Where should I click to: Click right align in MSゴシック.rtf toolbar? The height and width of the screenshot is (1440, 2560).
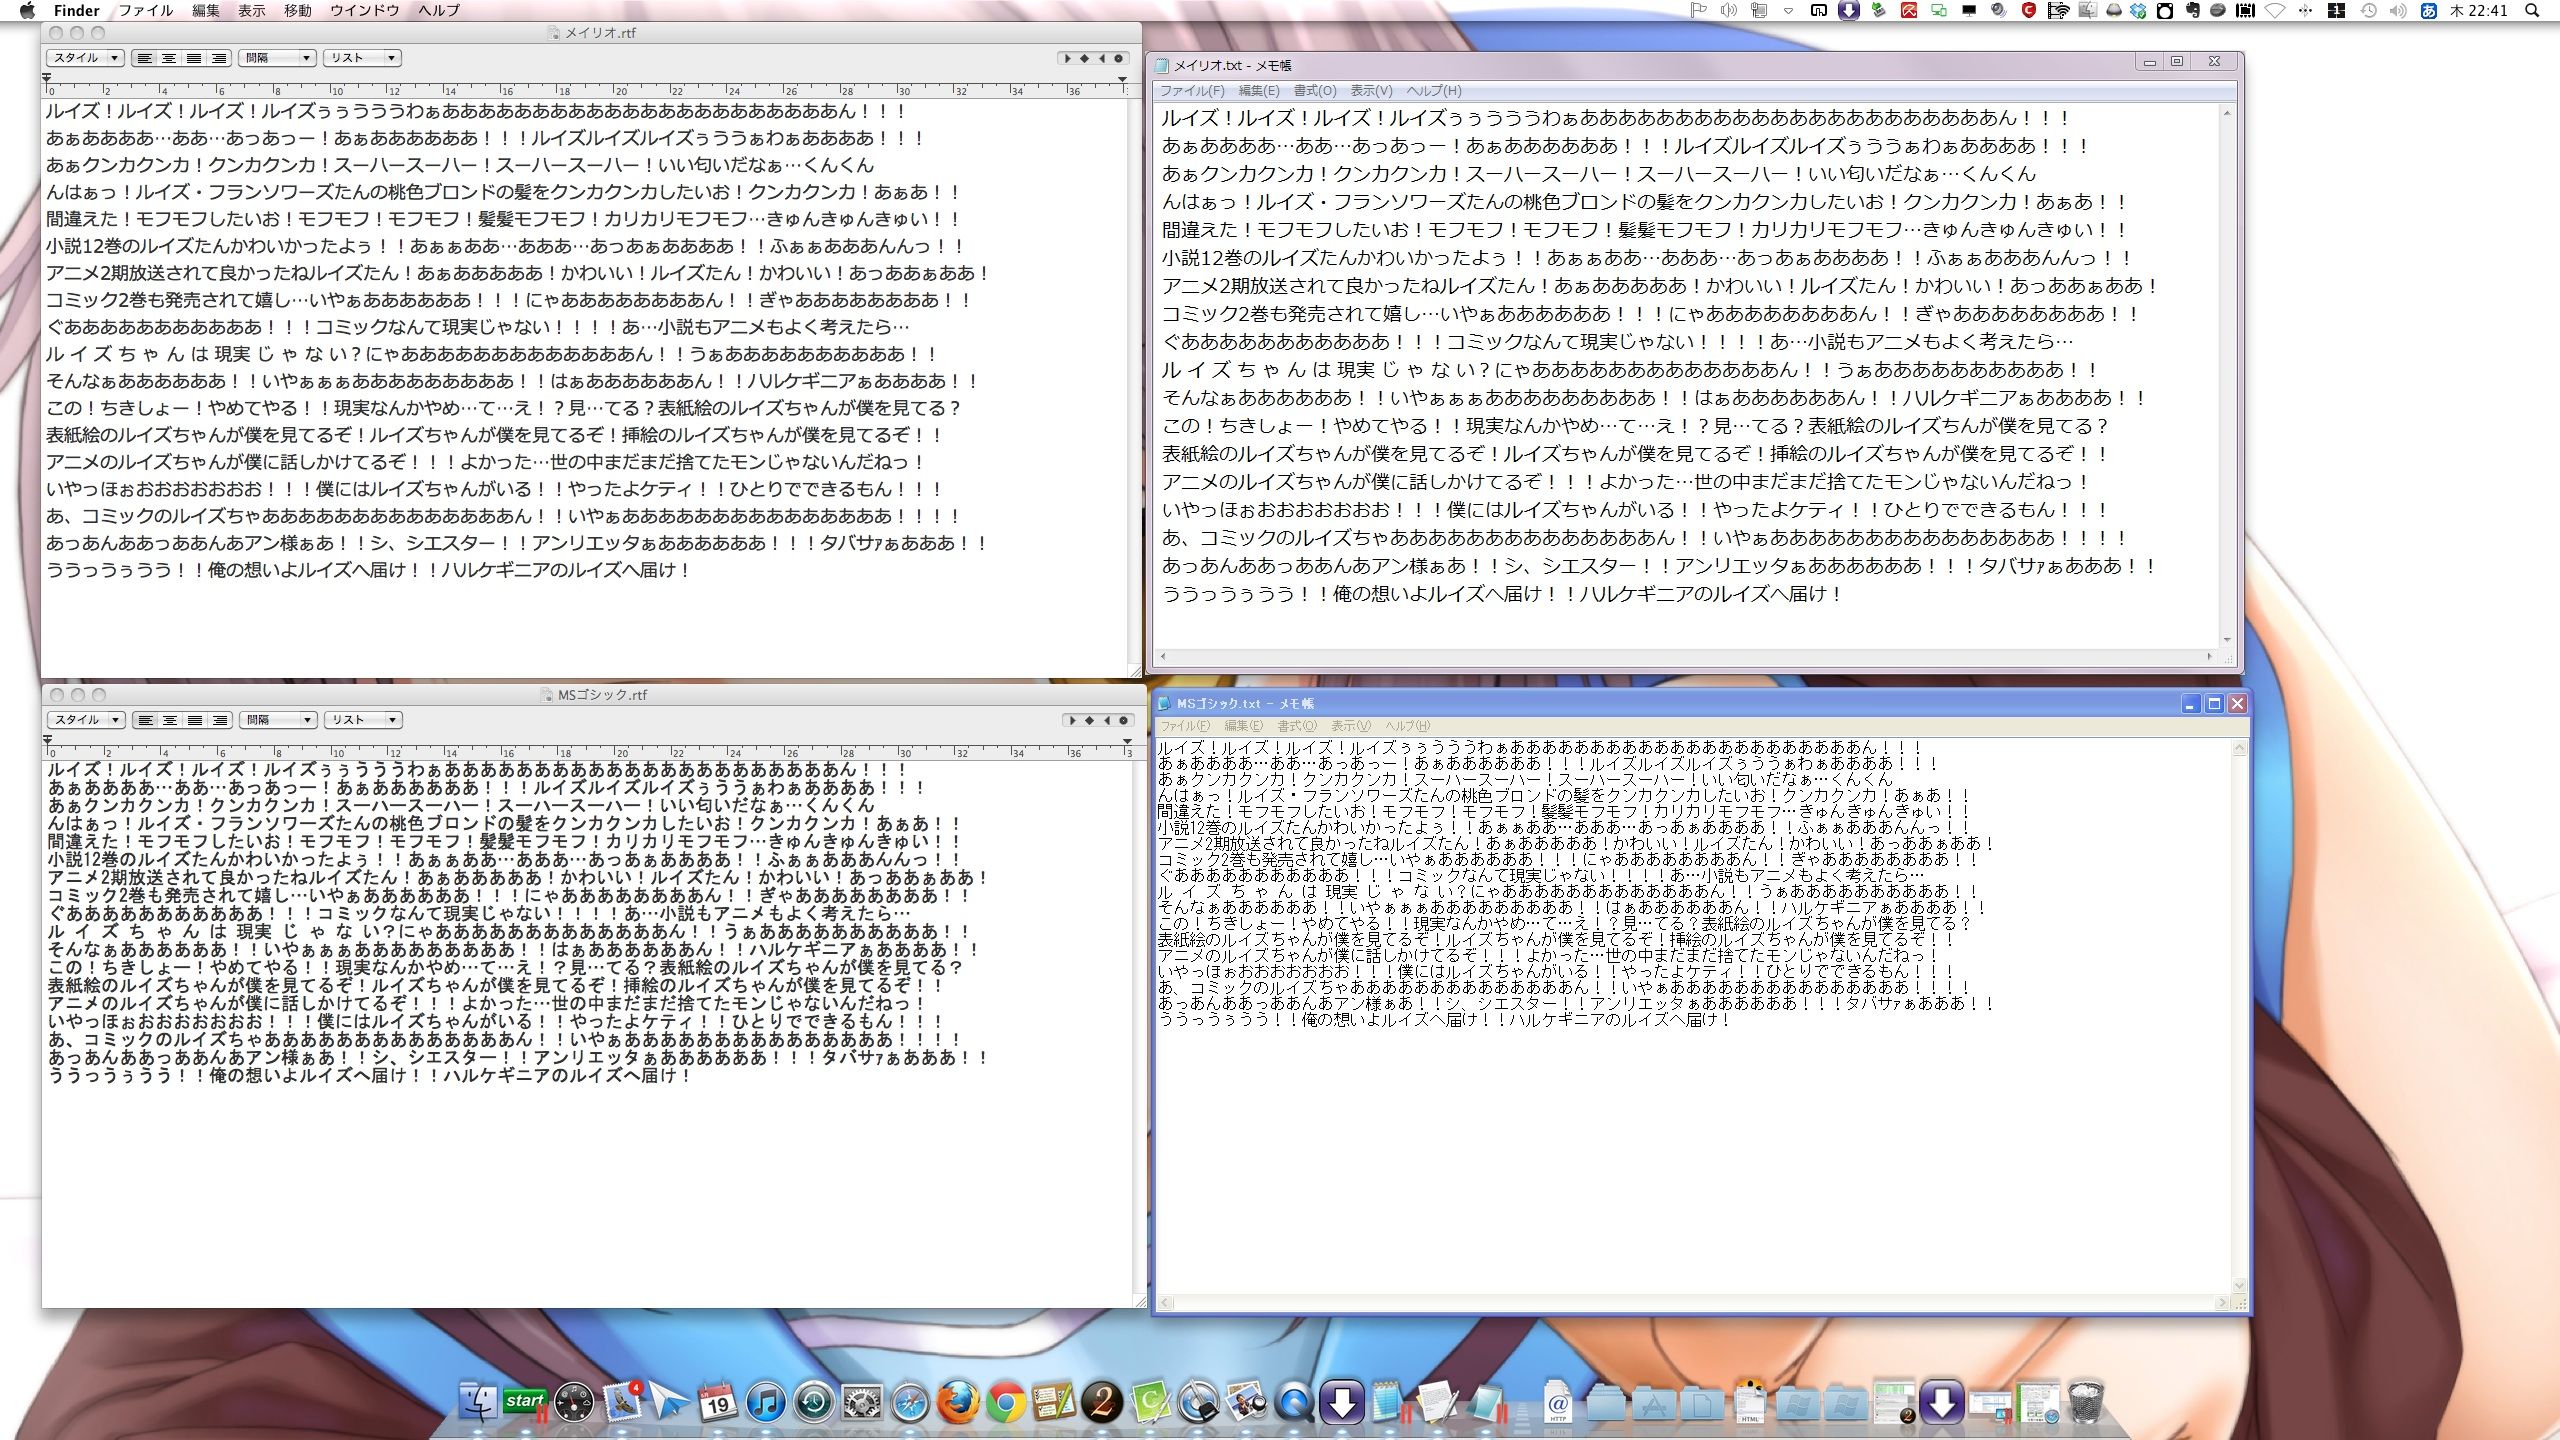tap(220, 720)
